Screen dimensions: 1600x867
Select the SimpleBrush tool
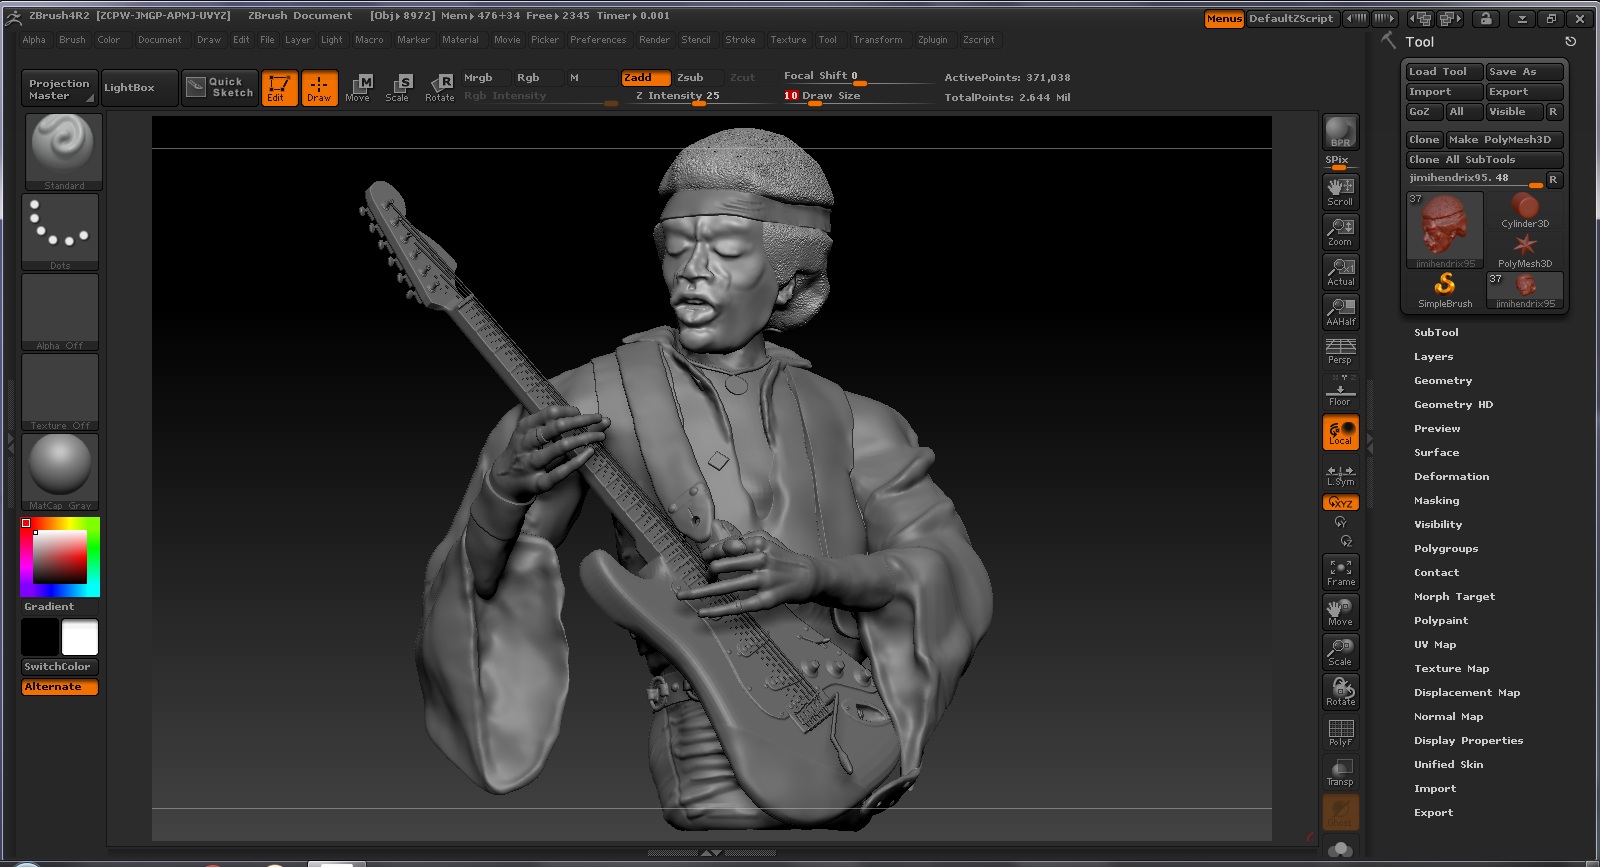coord(1445,290)
